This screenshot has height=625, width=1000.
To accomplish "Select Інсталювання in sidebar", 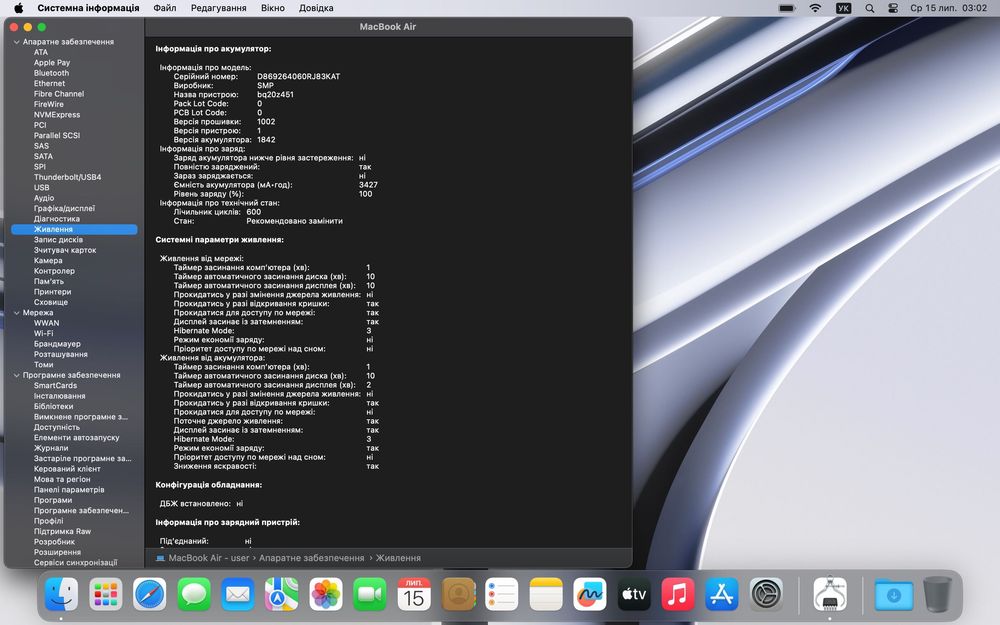I will [x=59, y=396].
